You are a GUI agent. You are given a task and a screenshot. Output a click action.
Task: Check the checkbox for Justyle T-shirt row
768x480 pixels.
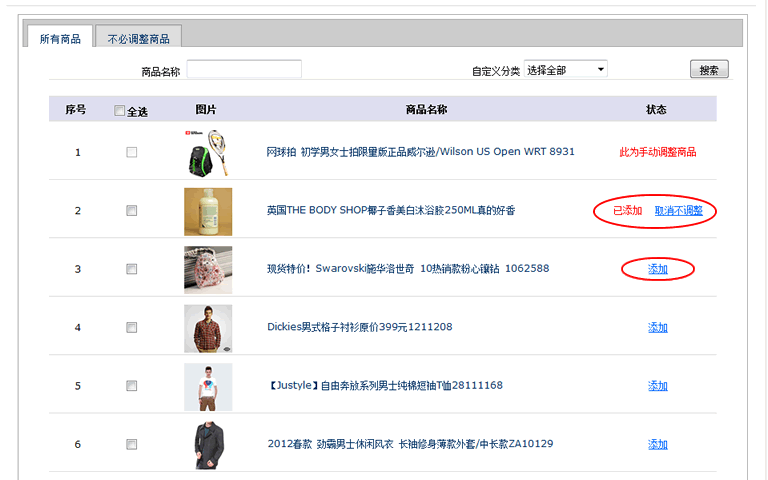132,385
